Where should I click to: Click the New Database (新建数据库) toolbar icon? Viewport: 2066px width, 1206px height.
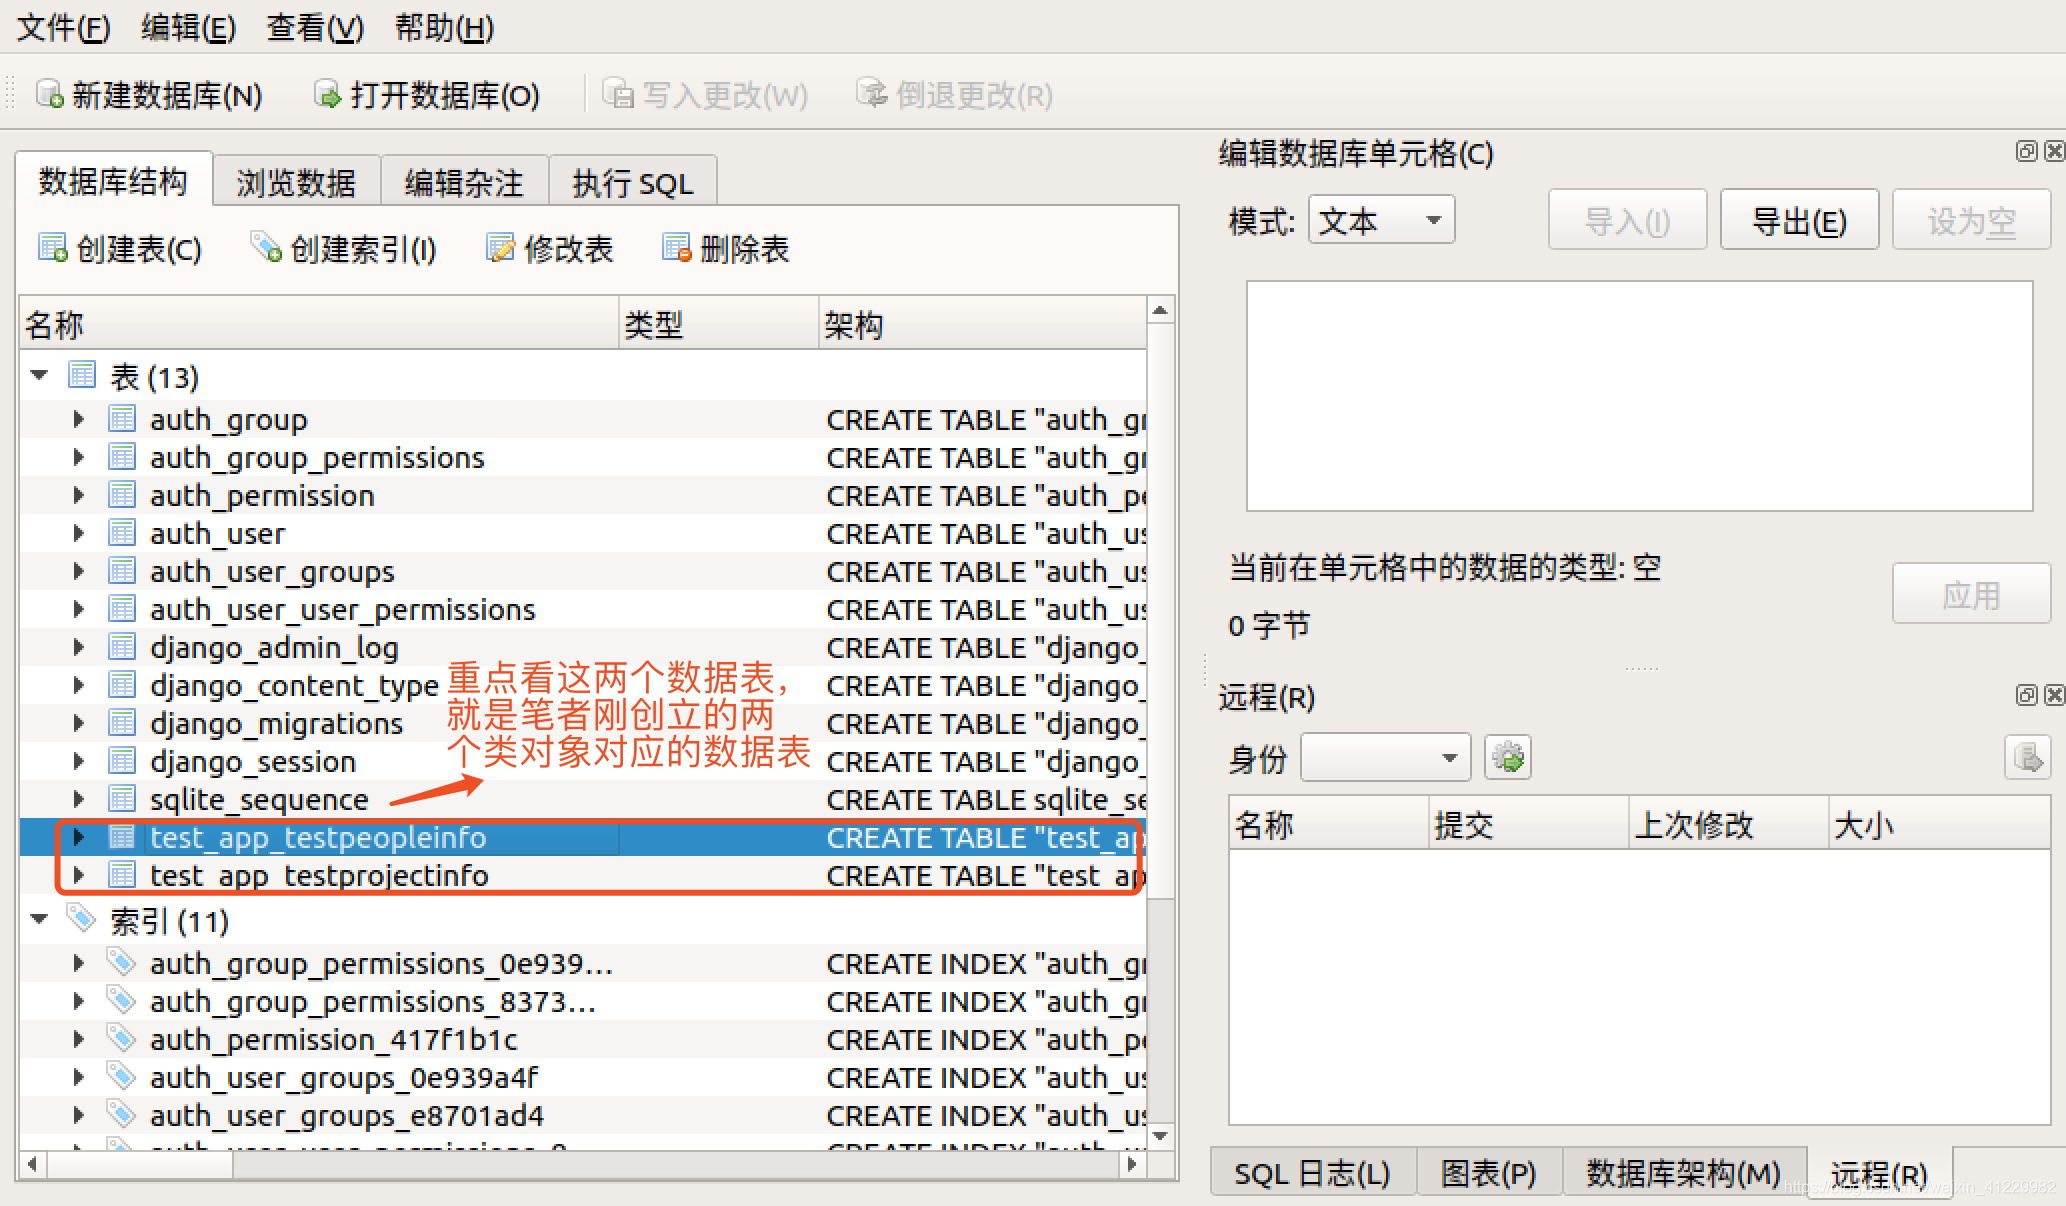(50, 94)
